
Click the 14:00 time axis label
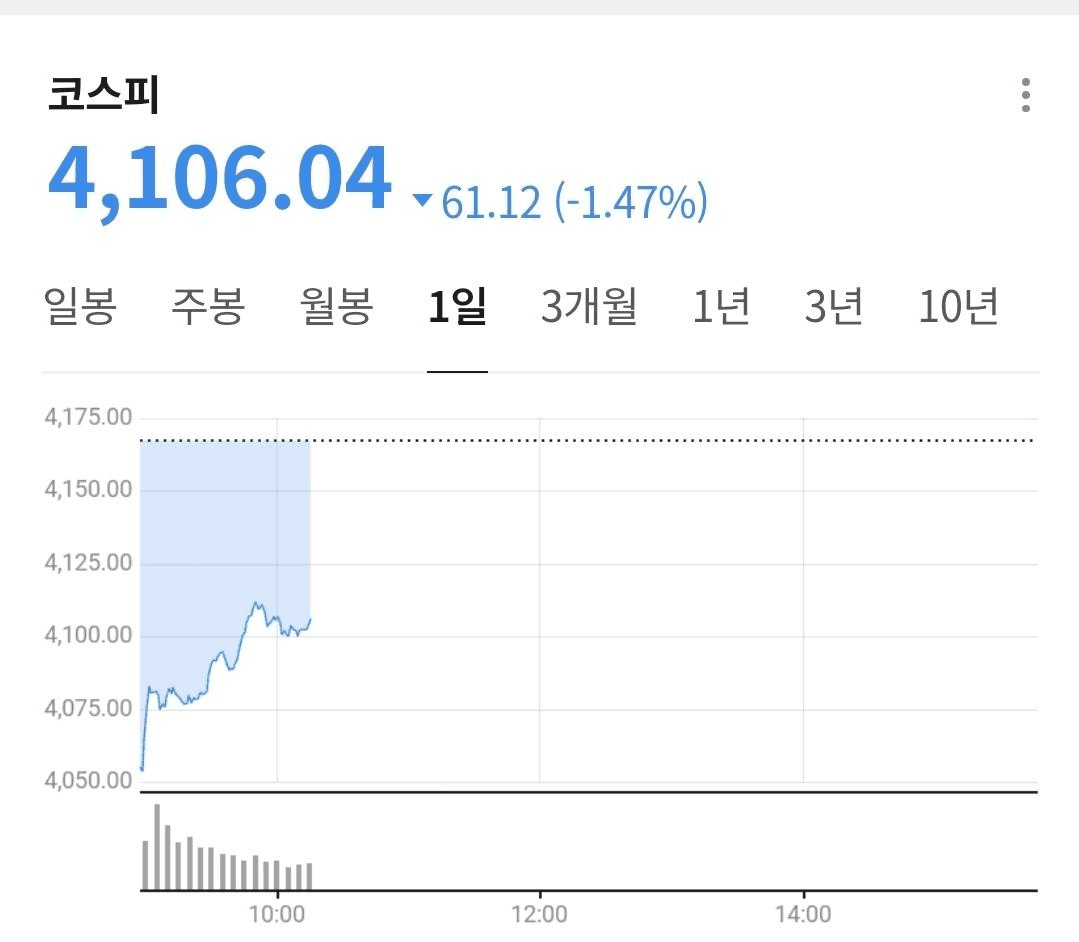coord(803,914)
